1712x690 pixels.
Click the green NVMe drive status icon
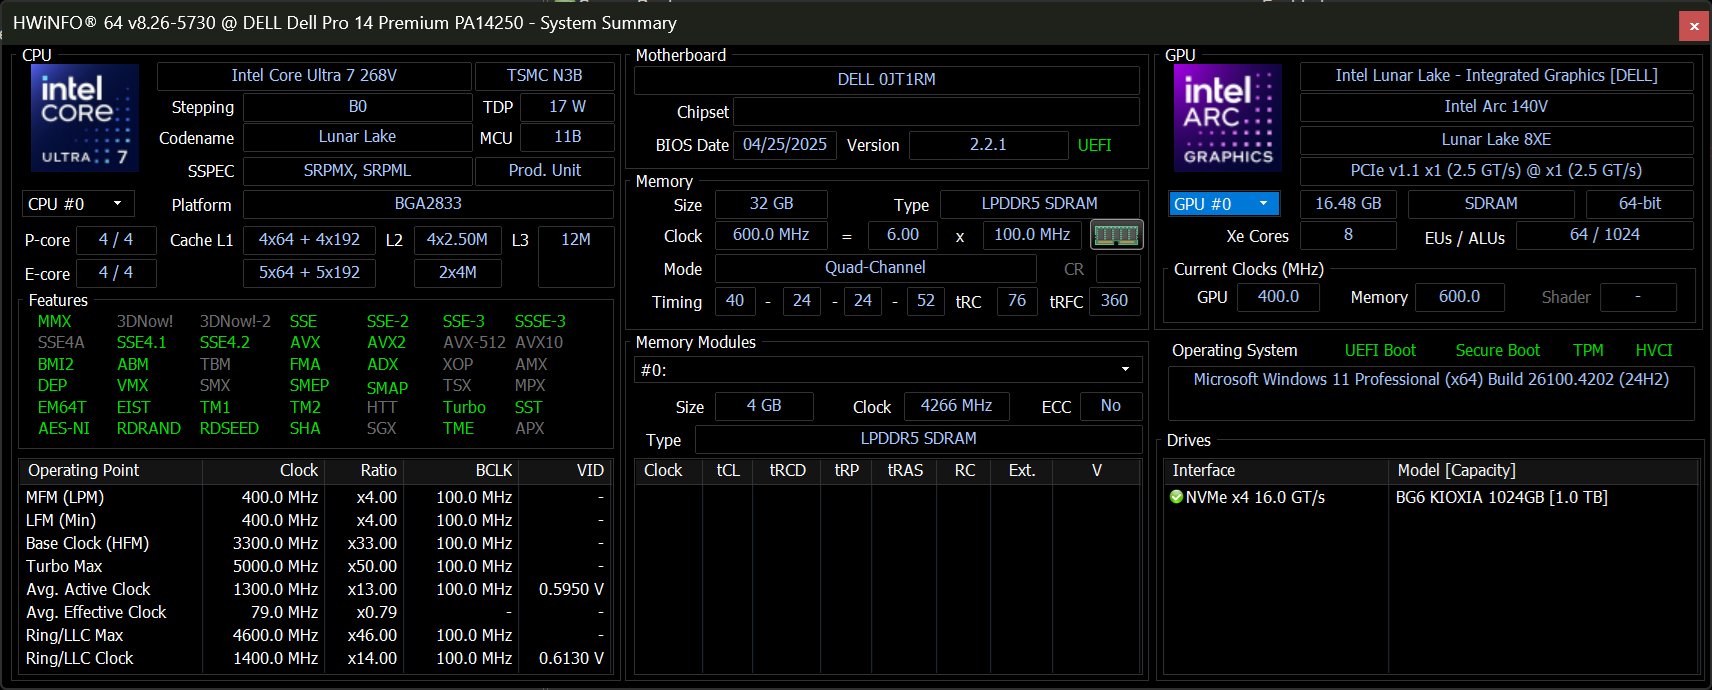click(1176, 497)
